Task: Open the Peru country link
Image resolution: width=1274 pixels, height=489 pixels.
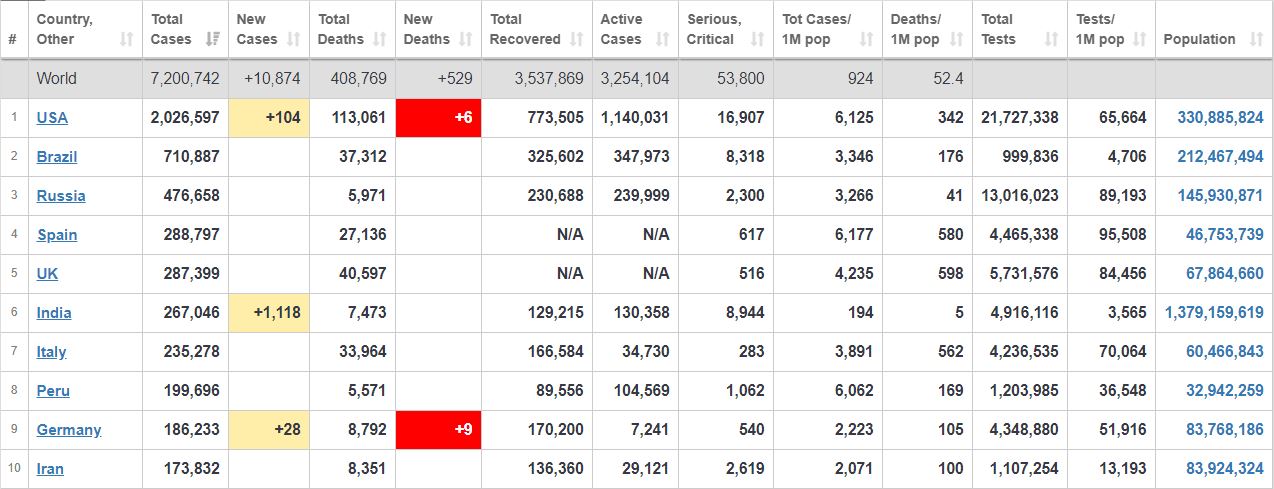Action: (53, 390)
